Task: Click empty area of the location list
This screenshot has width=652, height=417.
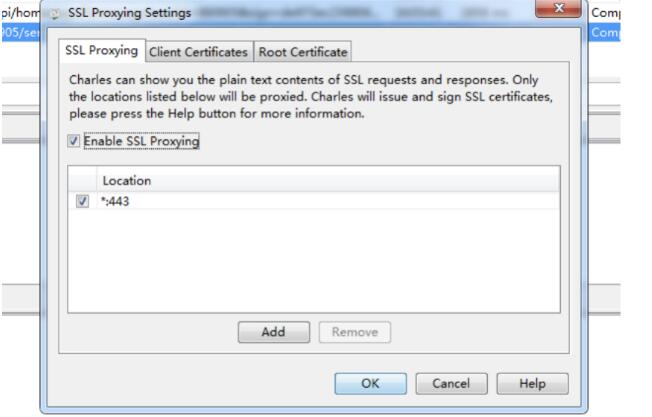Action: 314,261
